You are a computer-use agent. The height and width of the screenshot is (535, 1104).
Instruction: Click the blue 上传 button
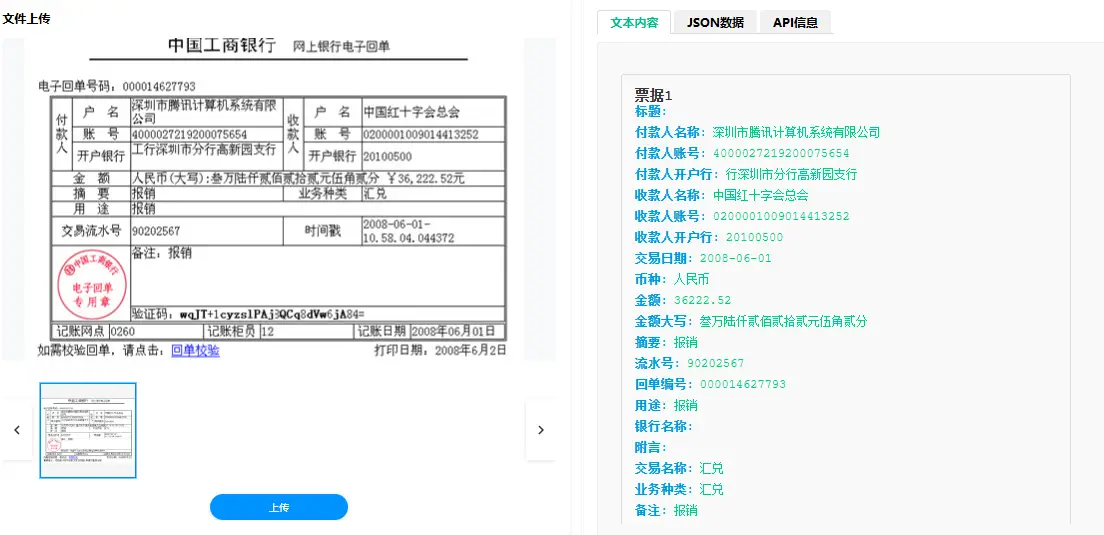tap(279, 508)
